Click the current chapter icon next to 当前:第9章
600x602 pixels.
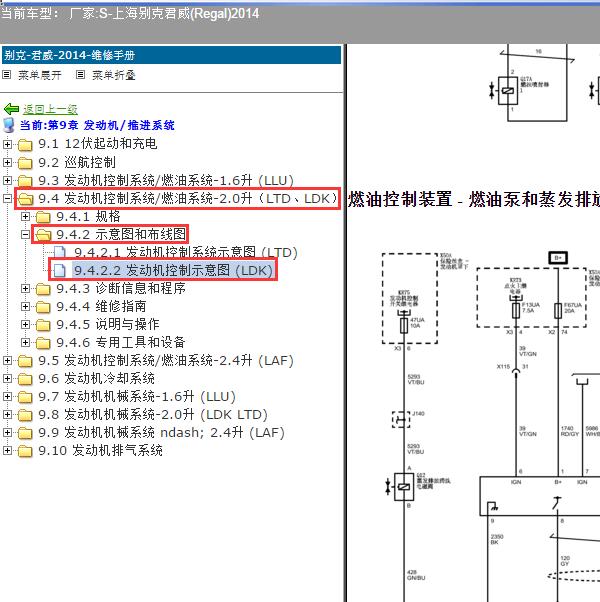[9, 126]
